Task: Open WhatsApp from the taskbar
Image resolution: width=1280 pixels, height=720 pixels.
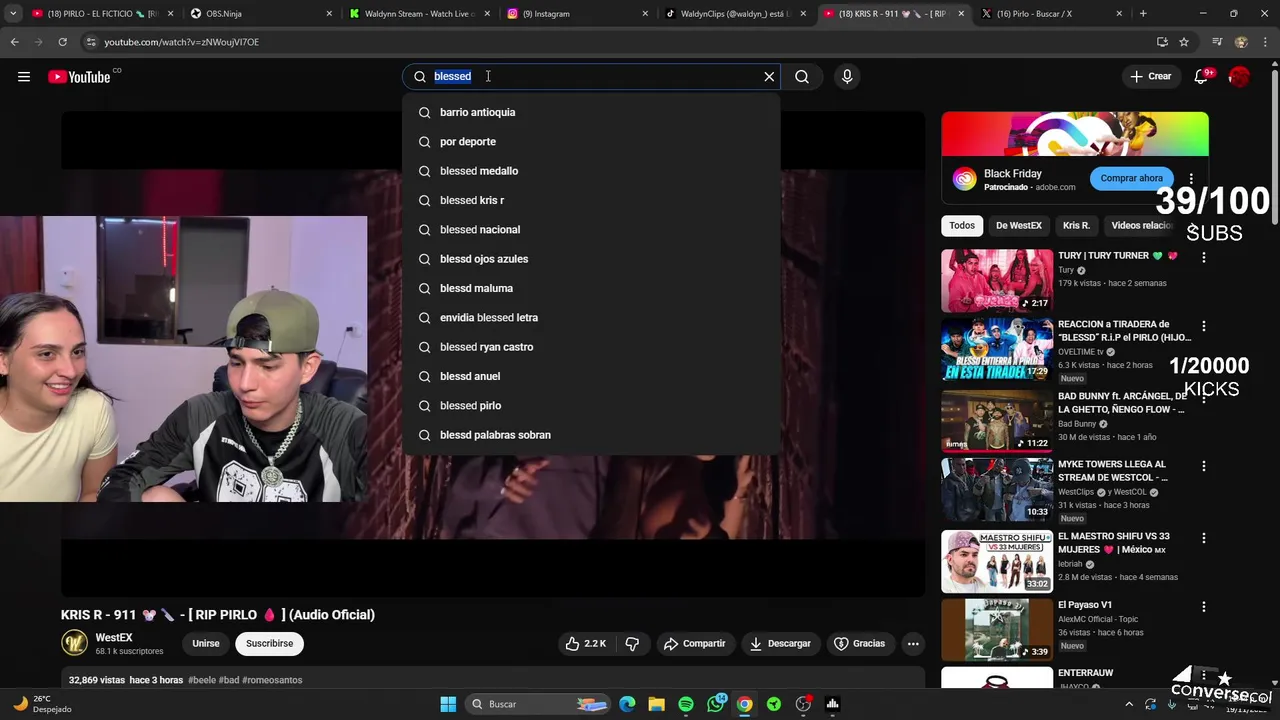Action: (716, 704)
